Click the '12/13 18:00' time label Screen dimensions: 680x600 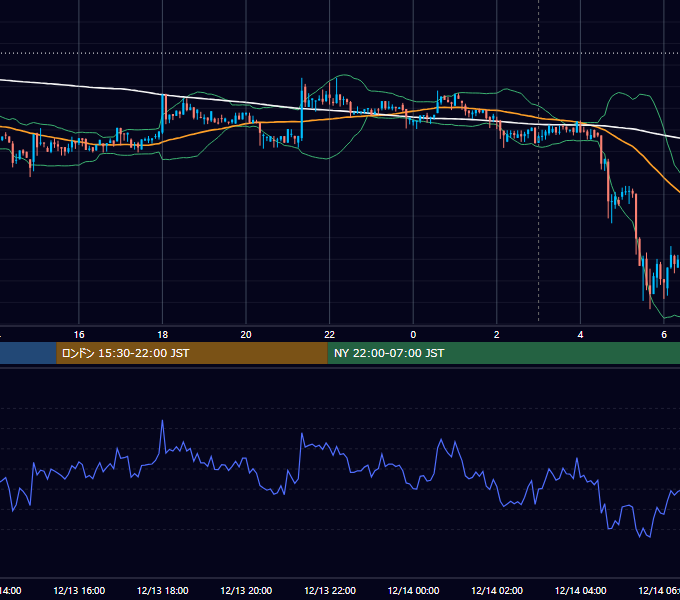[x=163, y=590]
